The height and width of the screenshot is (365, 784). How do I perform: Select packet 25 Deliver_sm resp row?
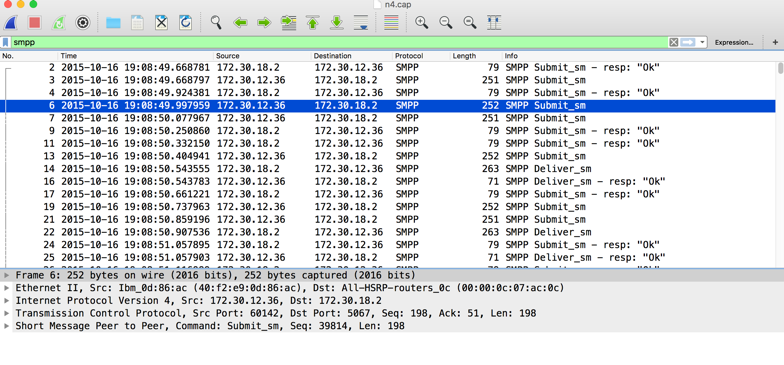[x=389, y=258]
